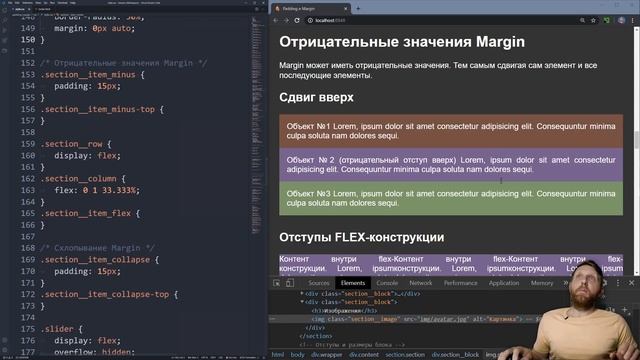Click the 'Отступы FLEX-конструкции' heading
Image resolution: width=640 pixels, height=360 pixels.
pyautogui.click(x=362, y=237)
